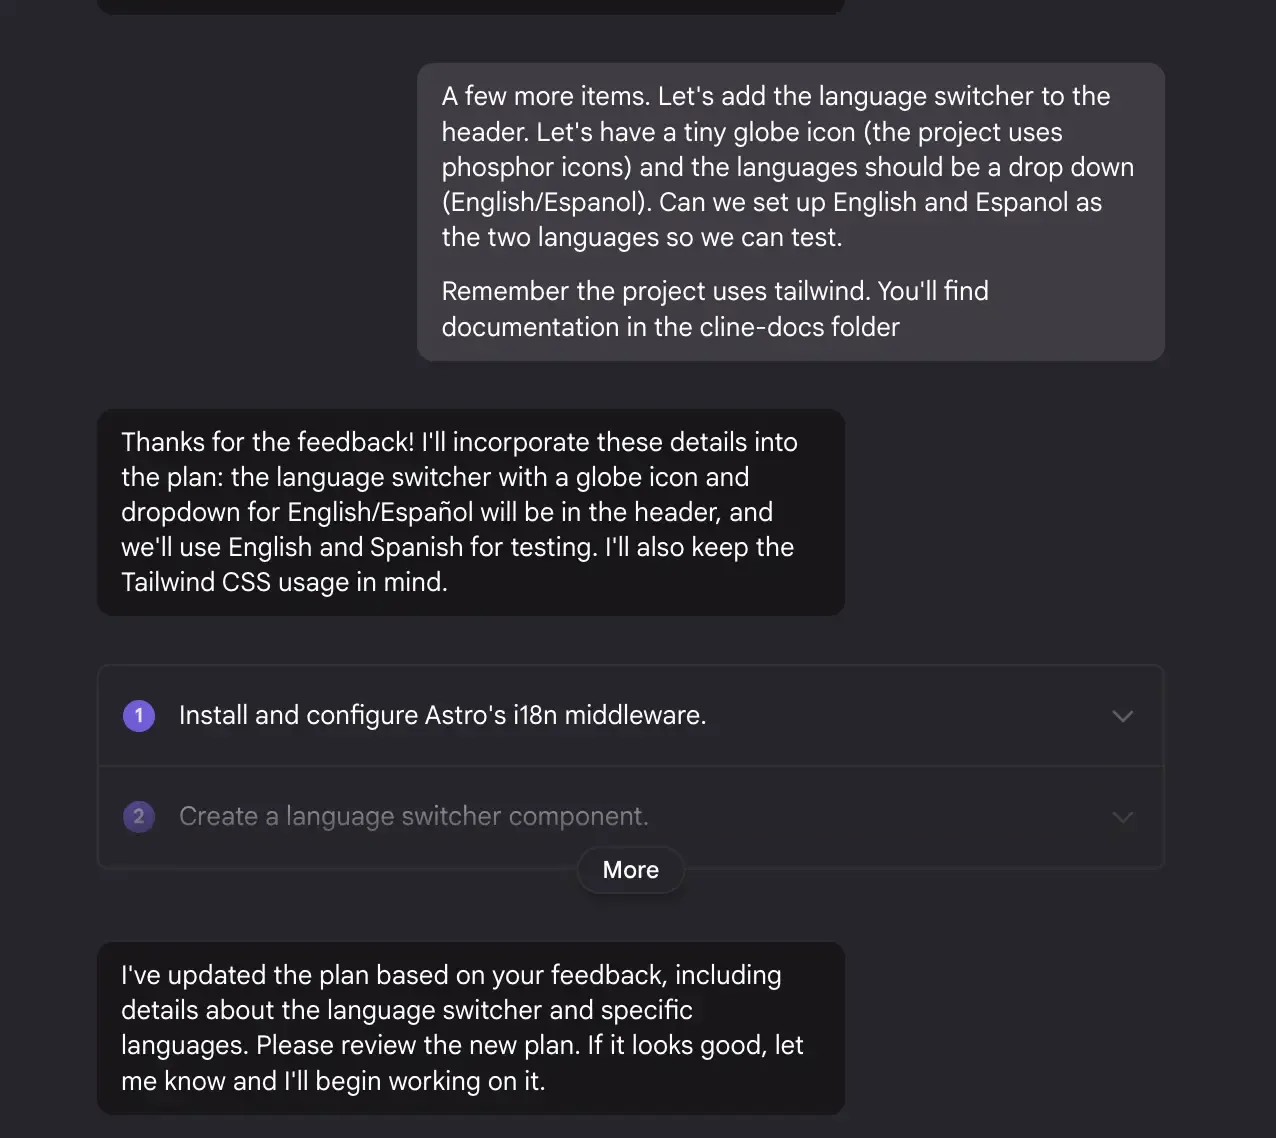Screen dimensions: 1276x1138
Task: Click the 'Remember the project uses tailwind' paragraph
Action: [715, 309]
